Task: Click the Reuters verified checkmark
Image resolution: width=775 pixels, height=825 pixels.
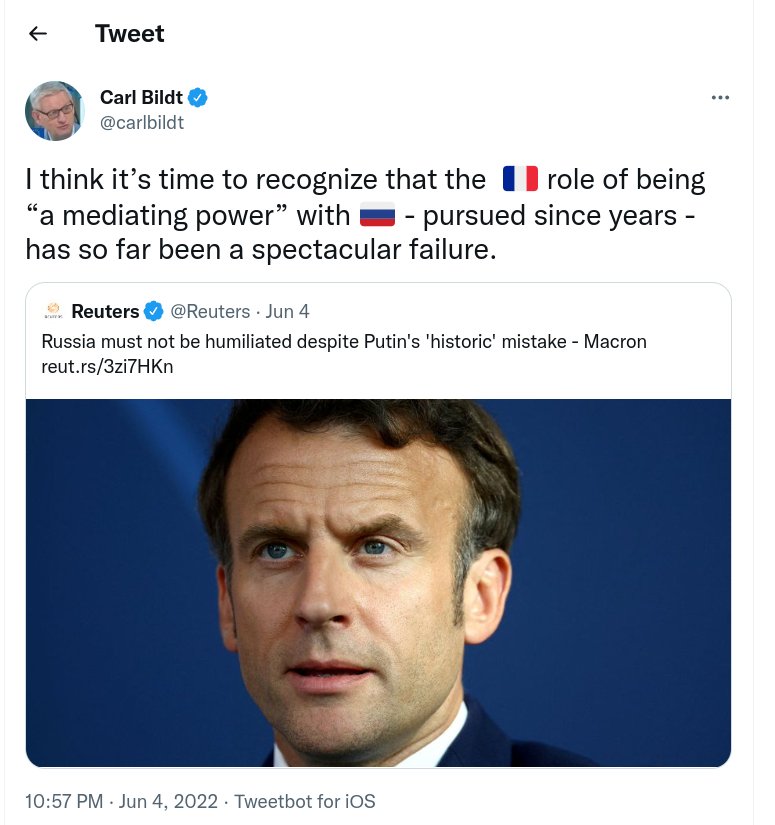Action: click(x=153, y=311)
